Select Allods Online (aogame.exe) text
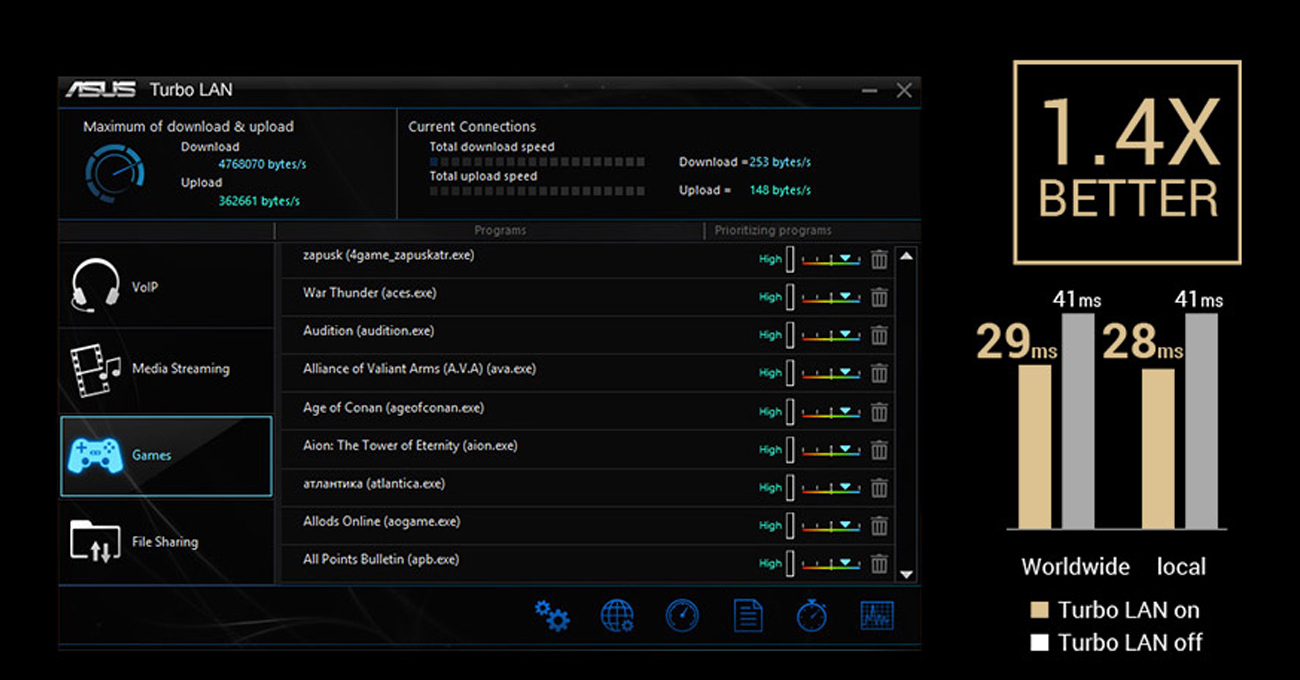1300x680 pixels. (x=381, y=522)
